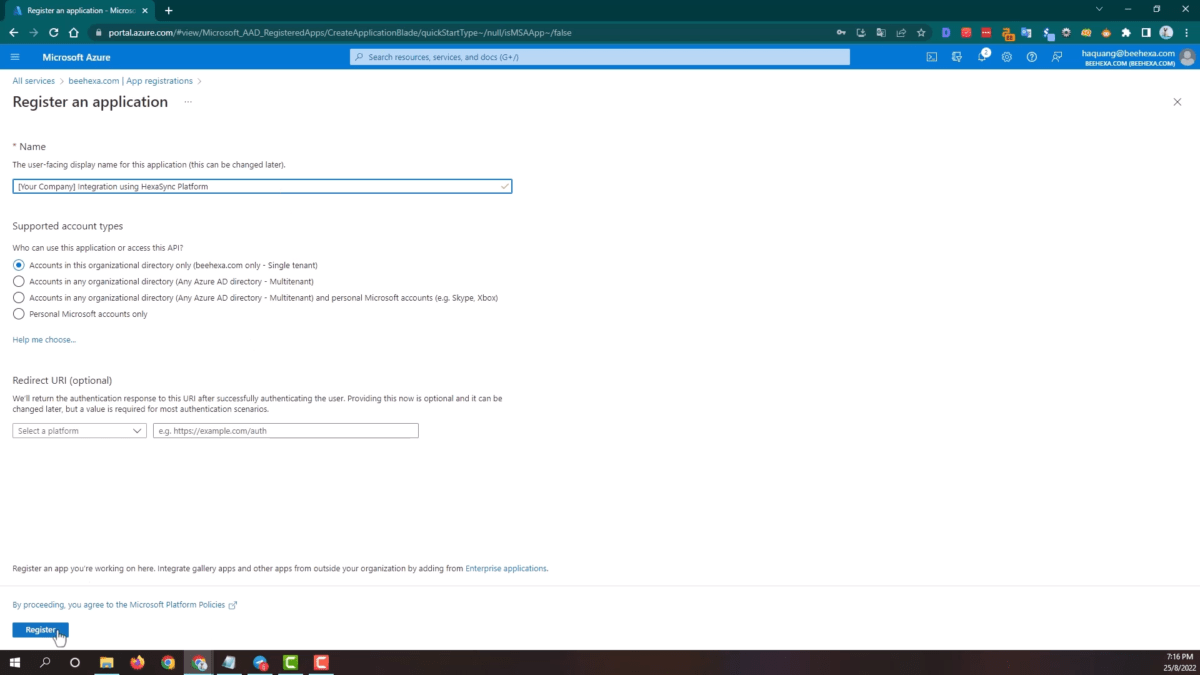Open the portal menu hamburger icon
1200x675 pixels.
[x=15, y=57]
